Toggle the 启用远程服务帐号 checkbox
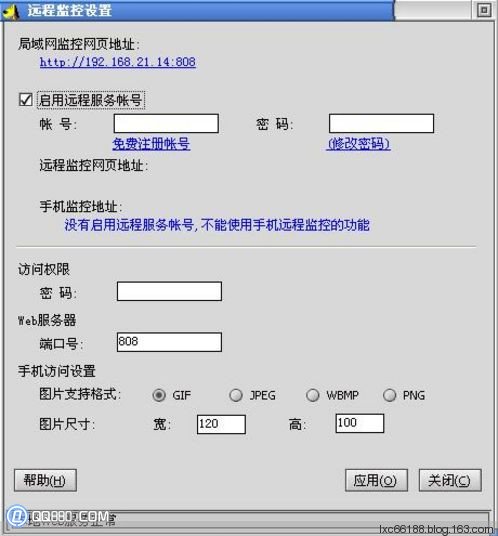Screen dimensions: 498x536 (x=26, y=100)
